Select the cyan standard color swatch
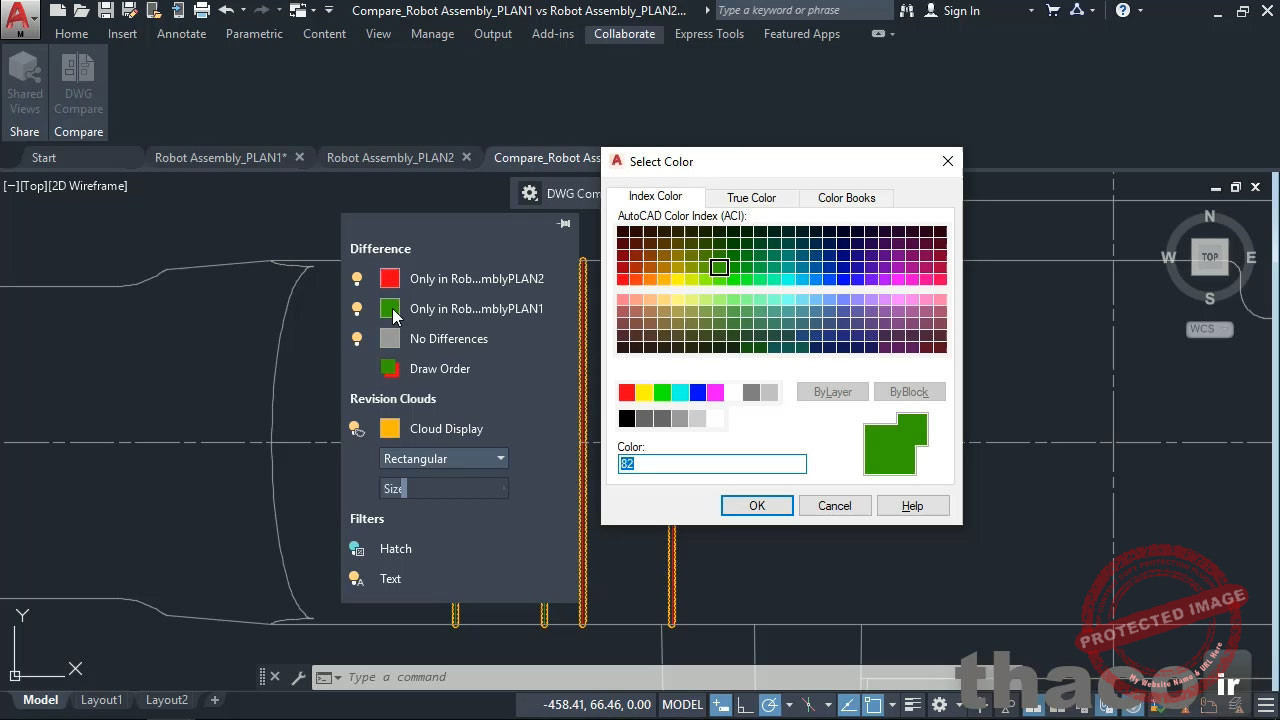1280x720 pixels. pyautogui.click(x=680, y=392)
